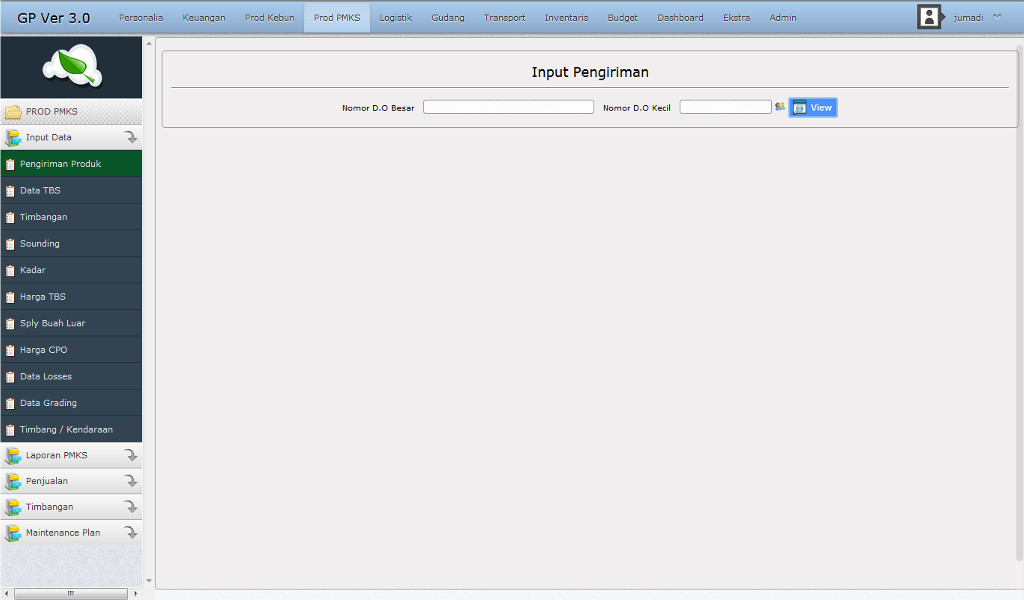This screenshot has height=600, width=1024.
Task: Open Sply Buah Luar entry
Action: pos(71,323)
